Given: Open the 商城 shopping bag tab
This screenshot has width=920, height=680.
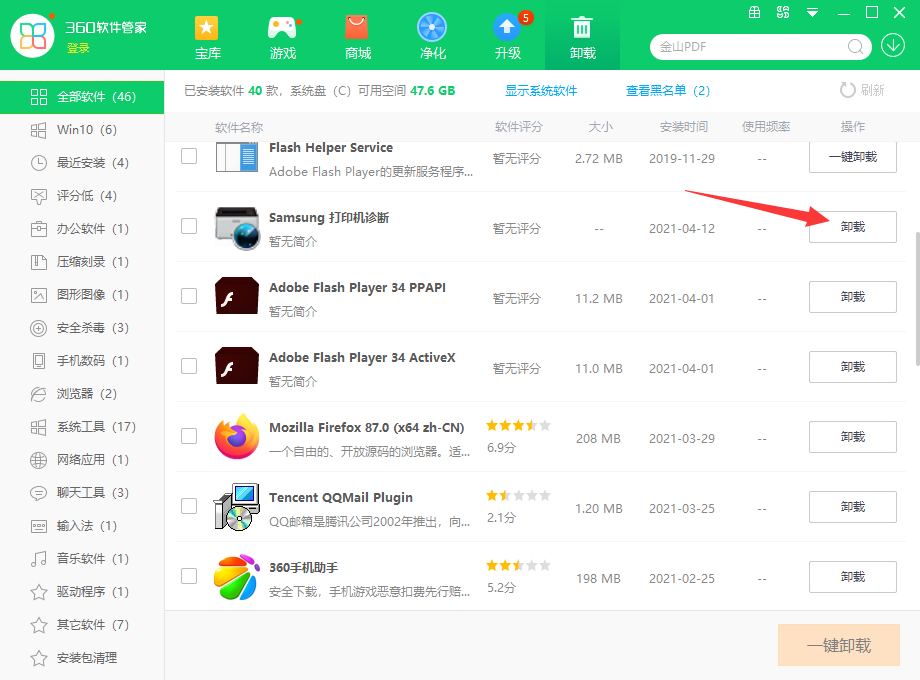Looking at the screenshot, I should tap(357, 37).
